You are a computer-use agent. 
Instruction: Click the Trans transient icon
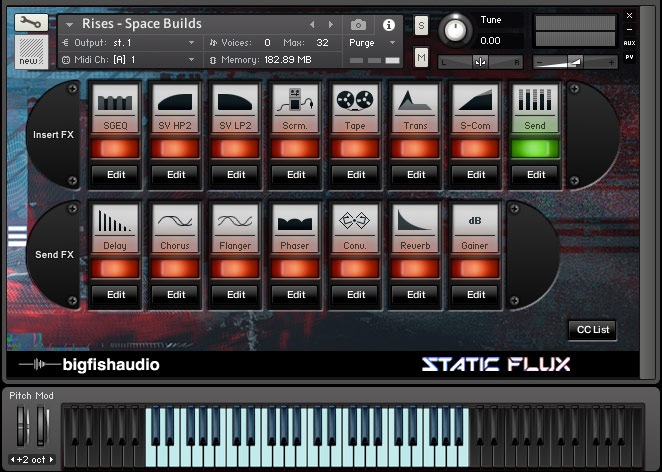(415, 102)
